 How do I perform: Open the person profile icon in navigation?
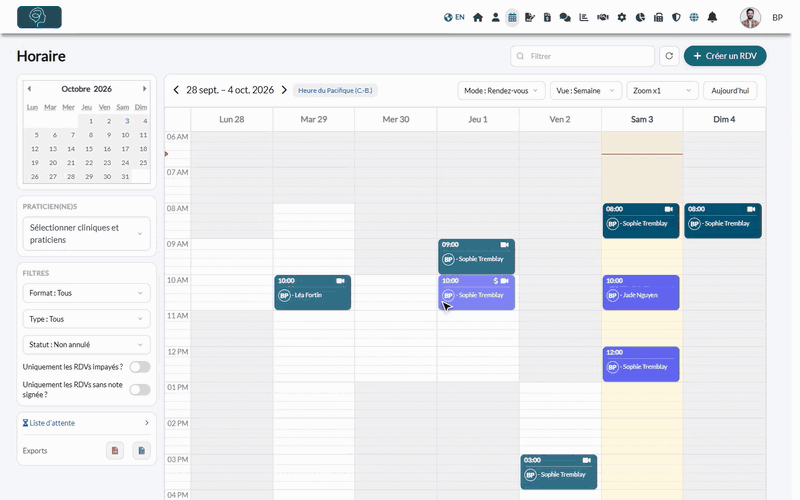click(495, 17)
